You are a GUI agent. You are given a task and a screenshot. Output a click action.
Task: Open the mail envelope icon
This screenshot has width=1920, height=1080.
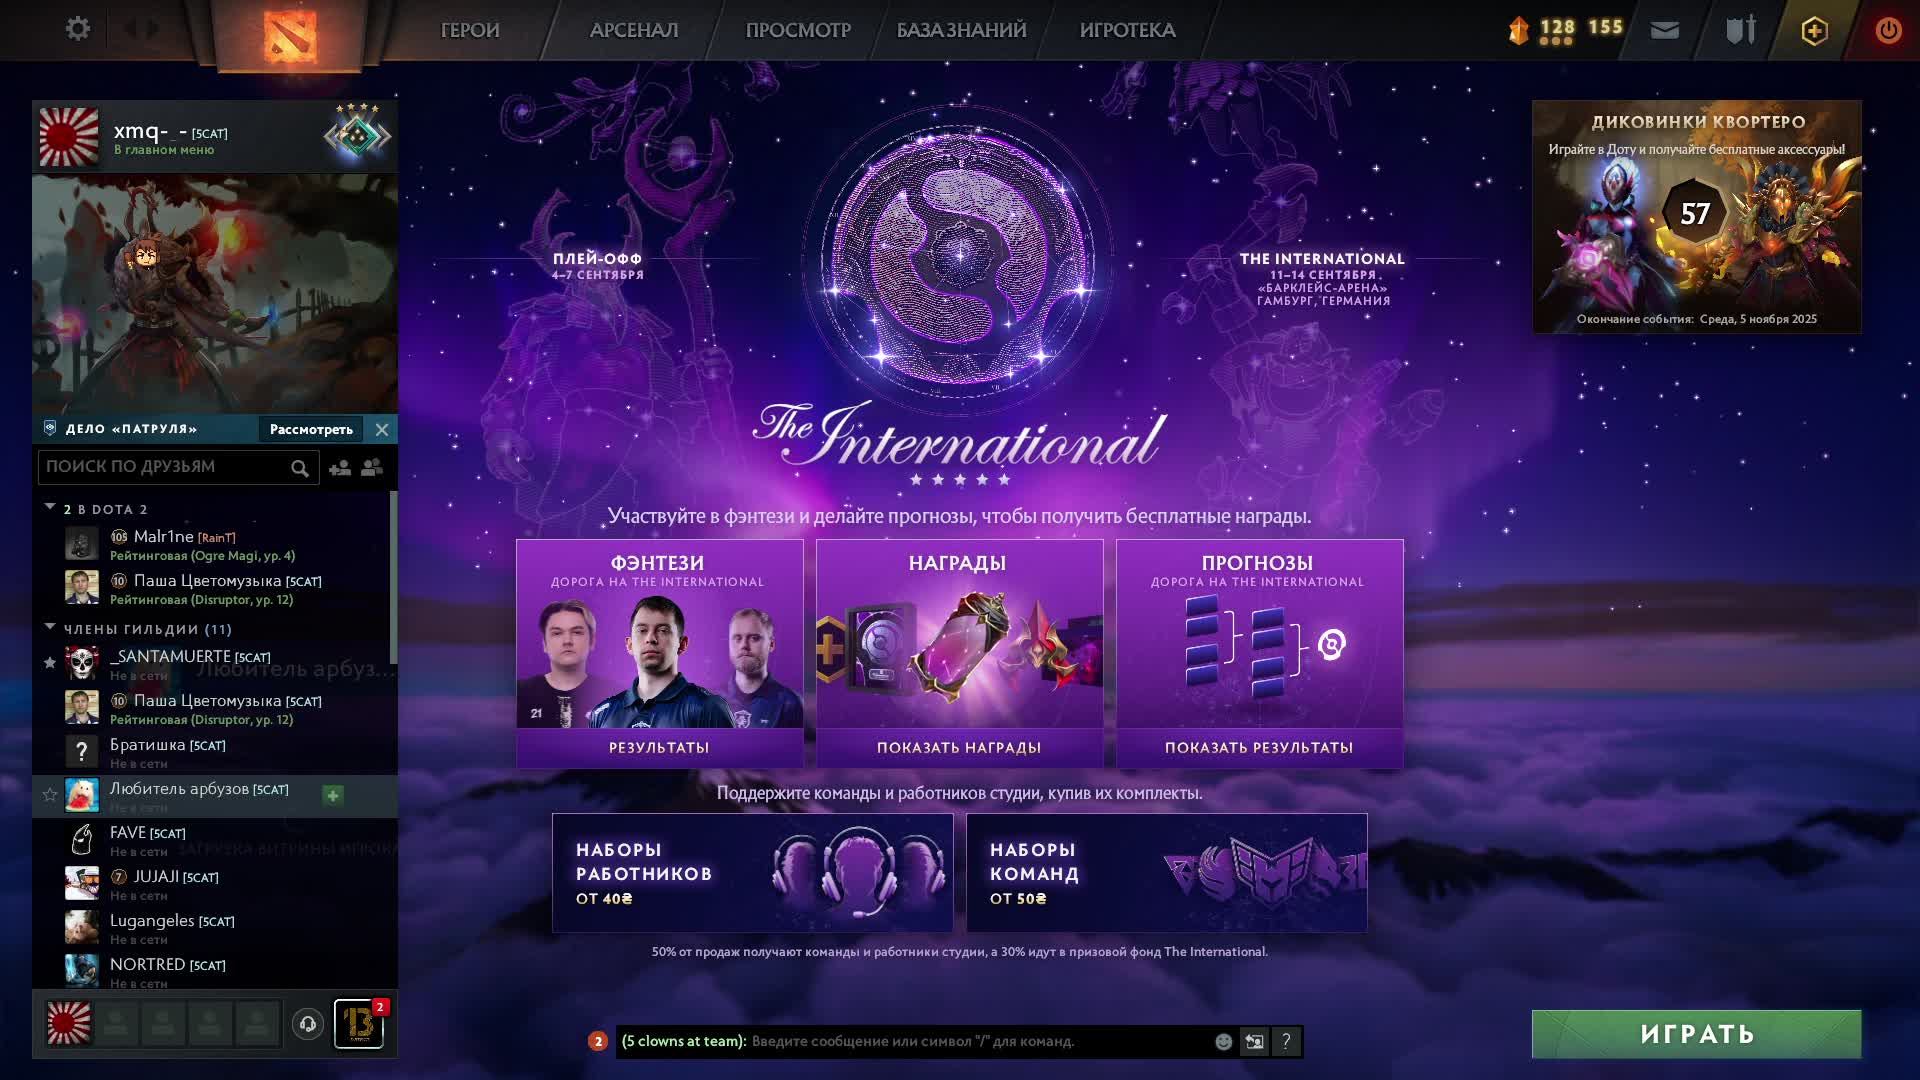tap(1665, 30)
